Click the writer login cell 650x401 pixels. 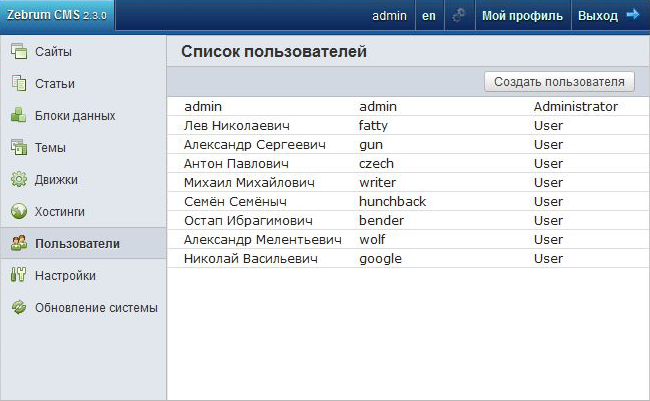click(377, 182)
